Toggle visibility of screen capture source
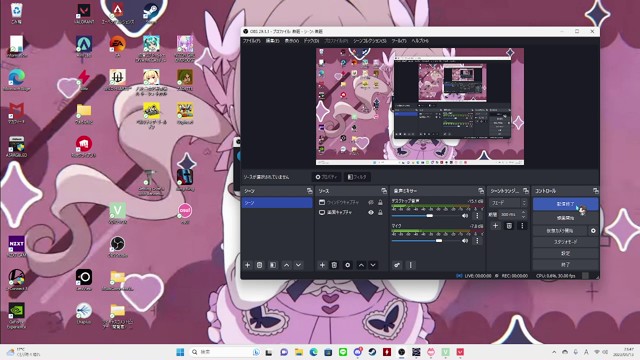Screen dimensions: 640x360 tap(371, 213)
